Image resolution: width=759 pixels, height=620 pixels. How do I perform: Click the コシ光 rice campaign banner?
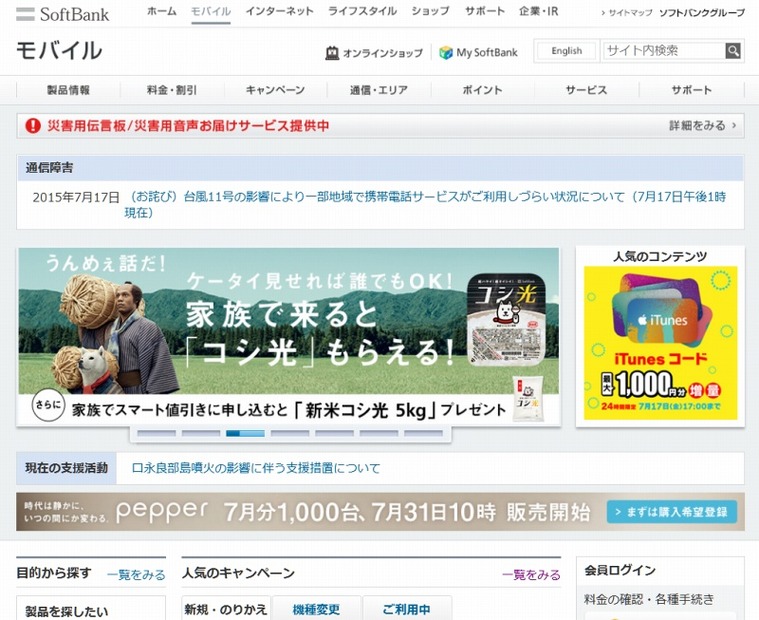point(288,337)
